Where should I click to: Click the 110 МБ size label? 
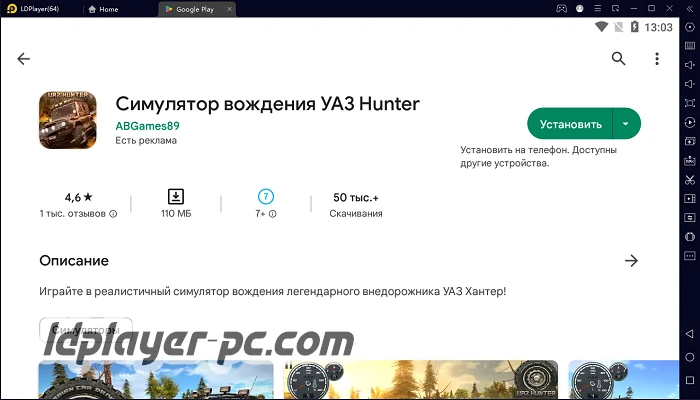[x=176, y=214]
